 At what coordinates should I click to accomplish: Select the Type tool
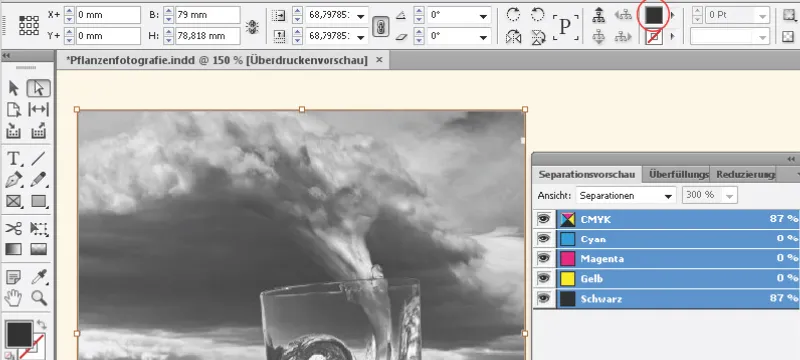[14, 159]
